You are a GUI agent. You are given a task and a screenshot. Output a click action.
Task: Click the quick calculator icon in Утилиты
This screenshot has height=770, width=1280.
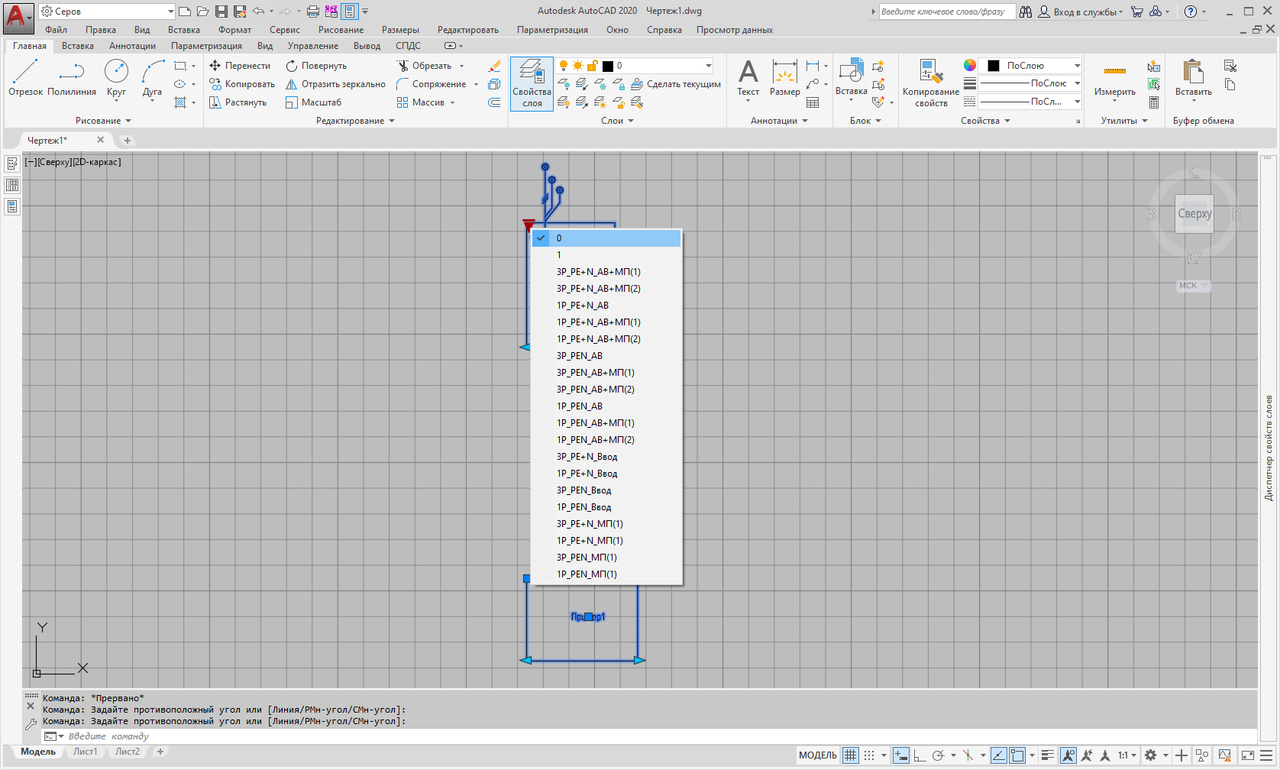click(x=1154, y=102)
